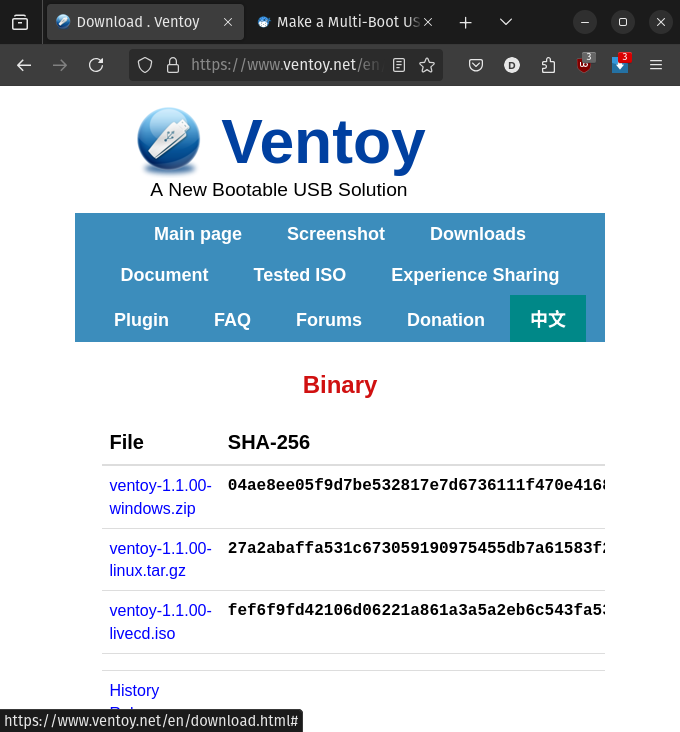Open the Document menu item
The width and height of the screenshot is (680, 732).
pyautogui.click(x=164, y=275)
